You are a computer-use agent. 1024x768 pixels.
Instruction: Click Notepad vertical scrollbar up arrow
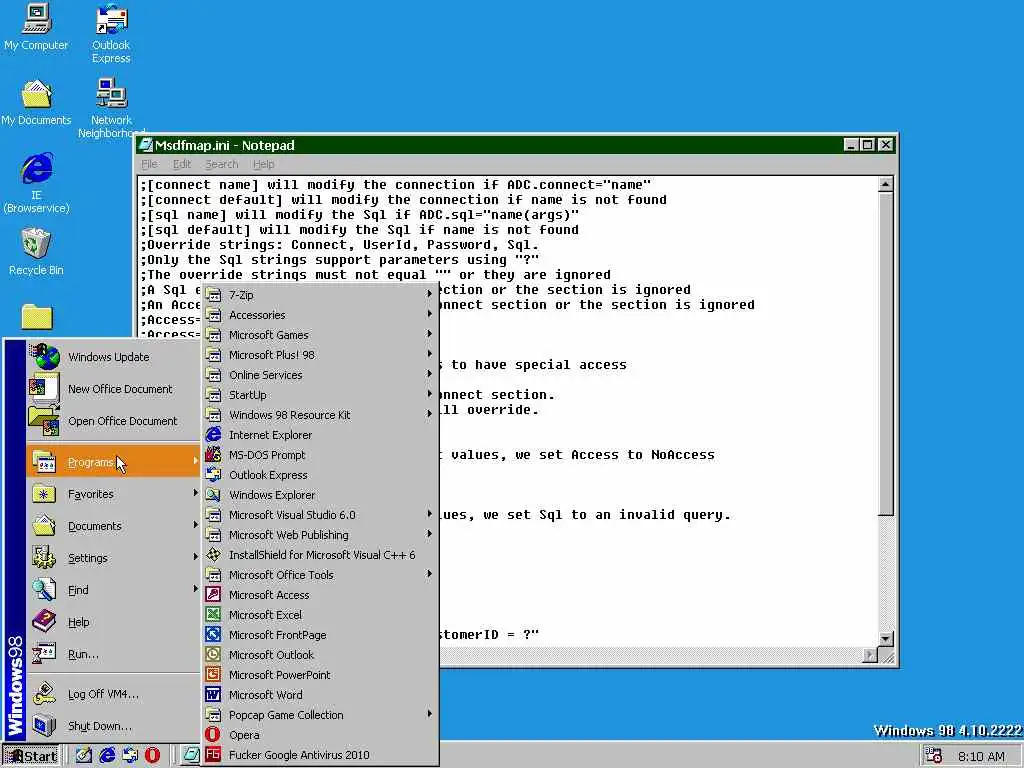coord(886,185)
